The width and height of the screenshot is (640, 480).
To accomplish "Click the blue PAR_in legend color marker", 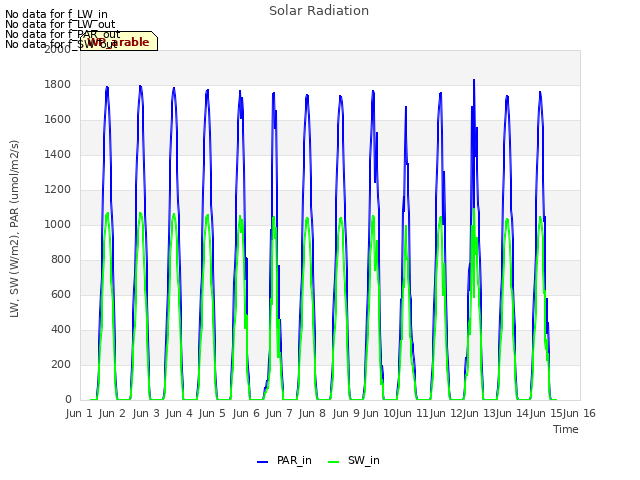I will 262,462.
